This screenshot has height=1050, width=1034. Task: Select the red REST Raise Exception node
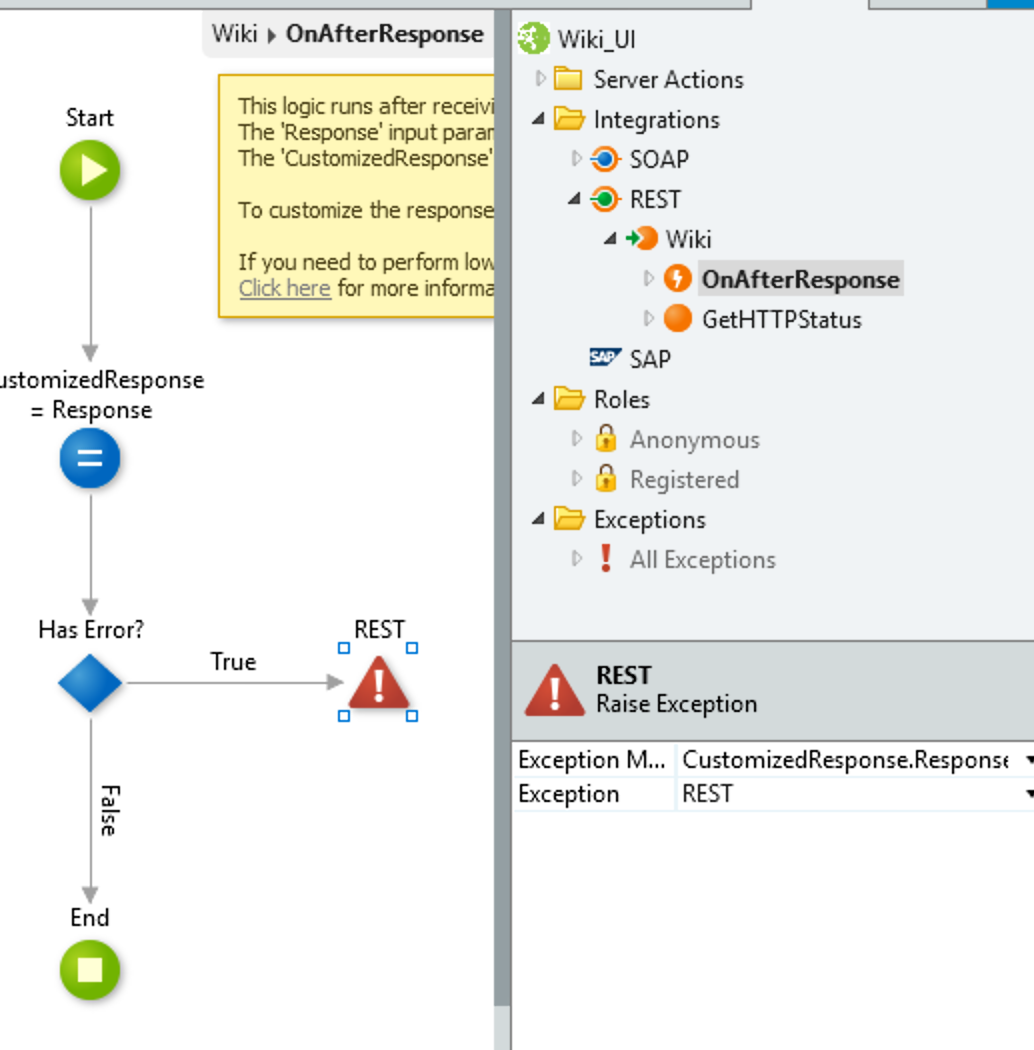(378, 683)
